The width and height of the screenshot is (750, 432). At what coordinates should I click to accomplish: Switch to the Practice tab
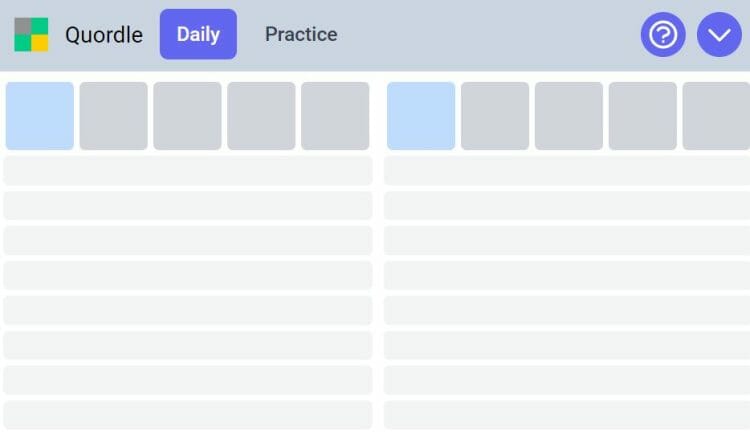pos(301,34)
